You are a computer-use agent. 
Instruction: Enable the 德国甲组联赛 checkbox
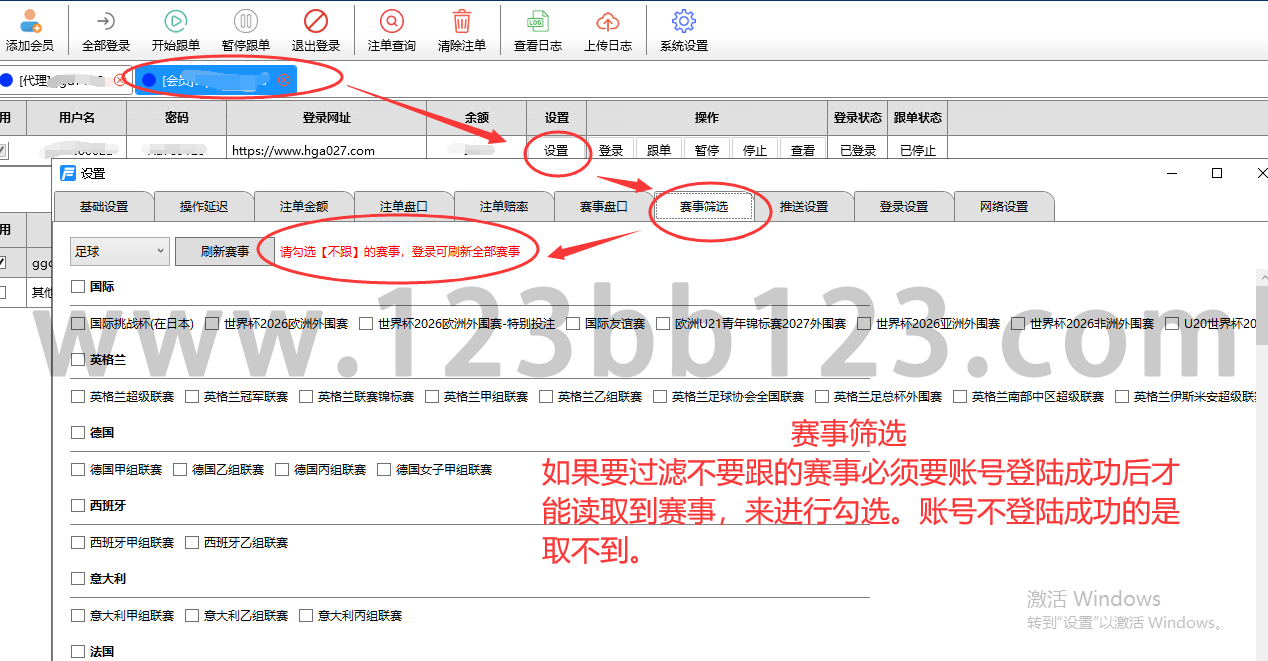click(x=78, y=470)
